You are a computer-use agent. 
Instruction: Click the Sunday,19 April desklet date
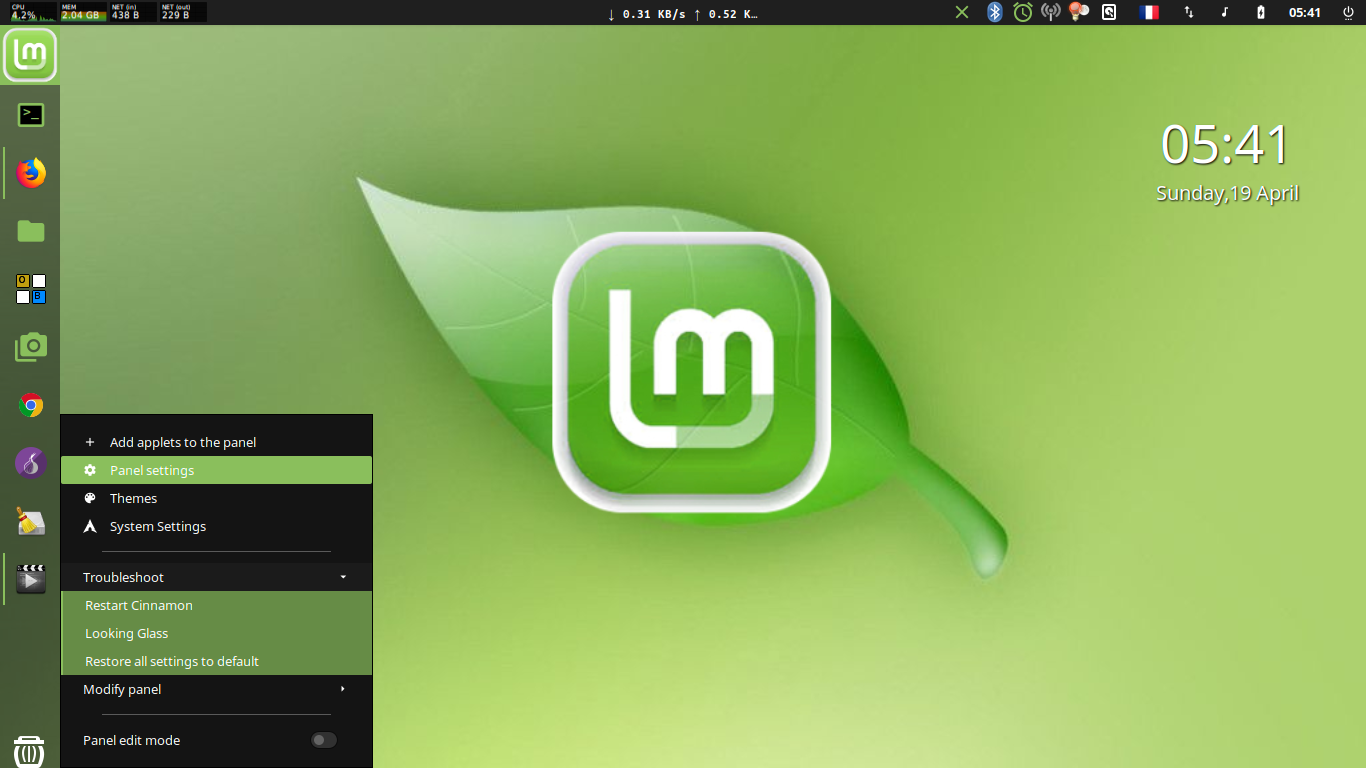(1227, 193)
